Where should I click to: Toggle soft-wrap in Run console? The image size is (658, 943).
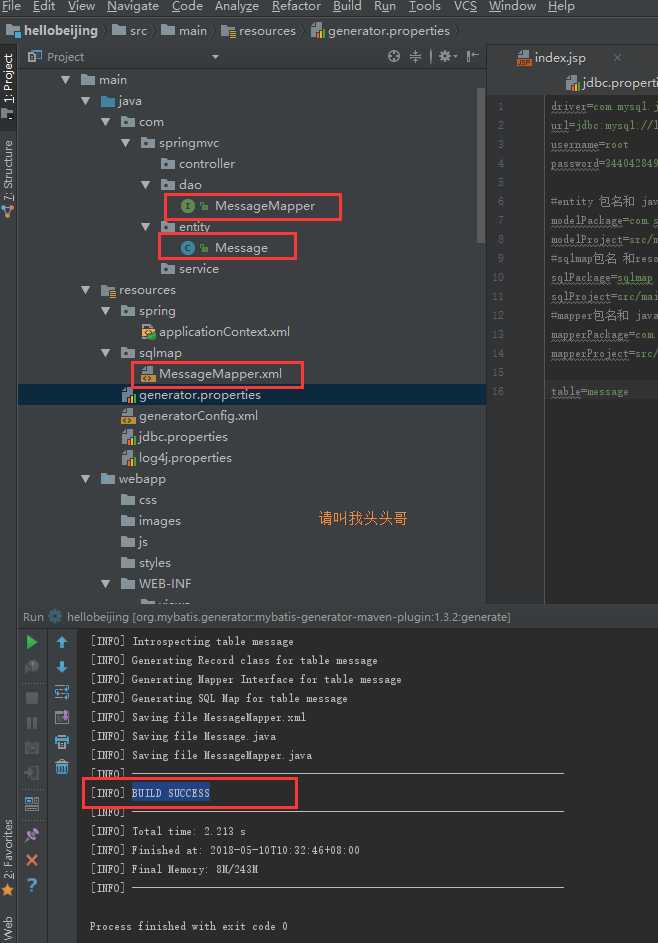62,692
